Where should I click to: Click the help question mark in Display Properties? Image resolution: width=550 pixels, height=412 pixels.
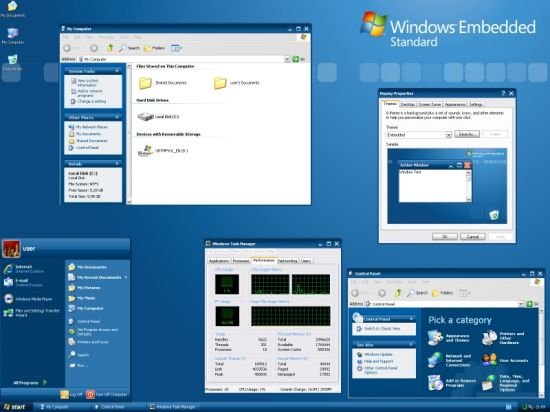pos(503,93)
